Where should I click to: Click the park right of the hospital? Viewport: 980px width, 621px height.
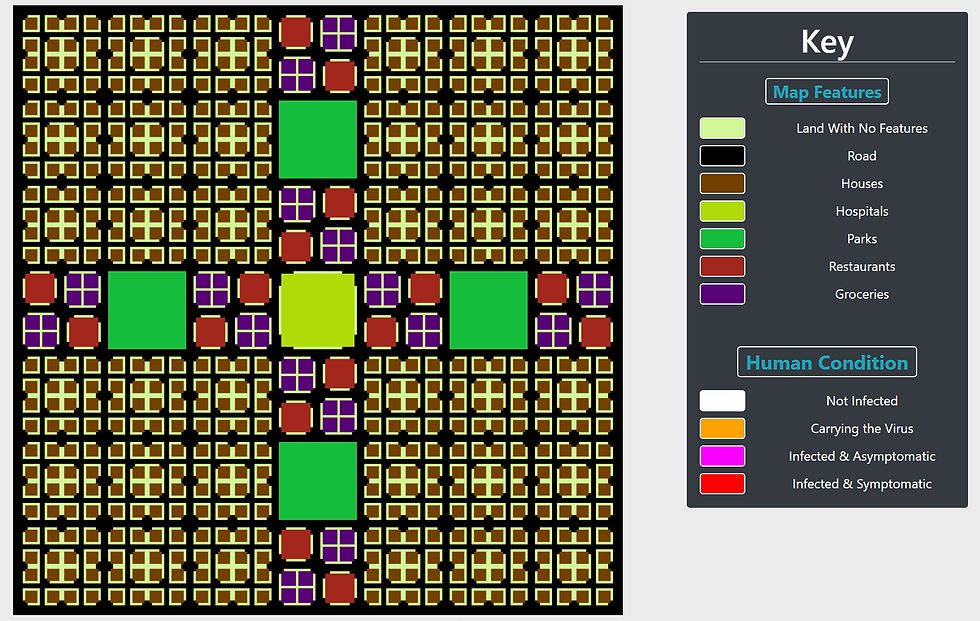(489, 310)
